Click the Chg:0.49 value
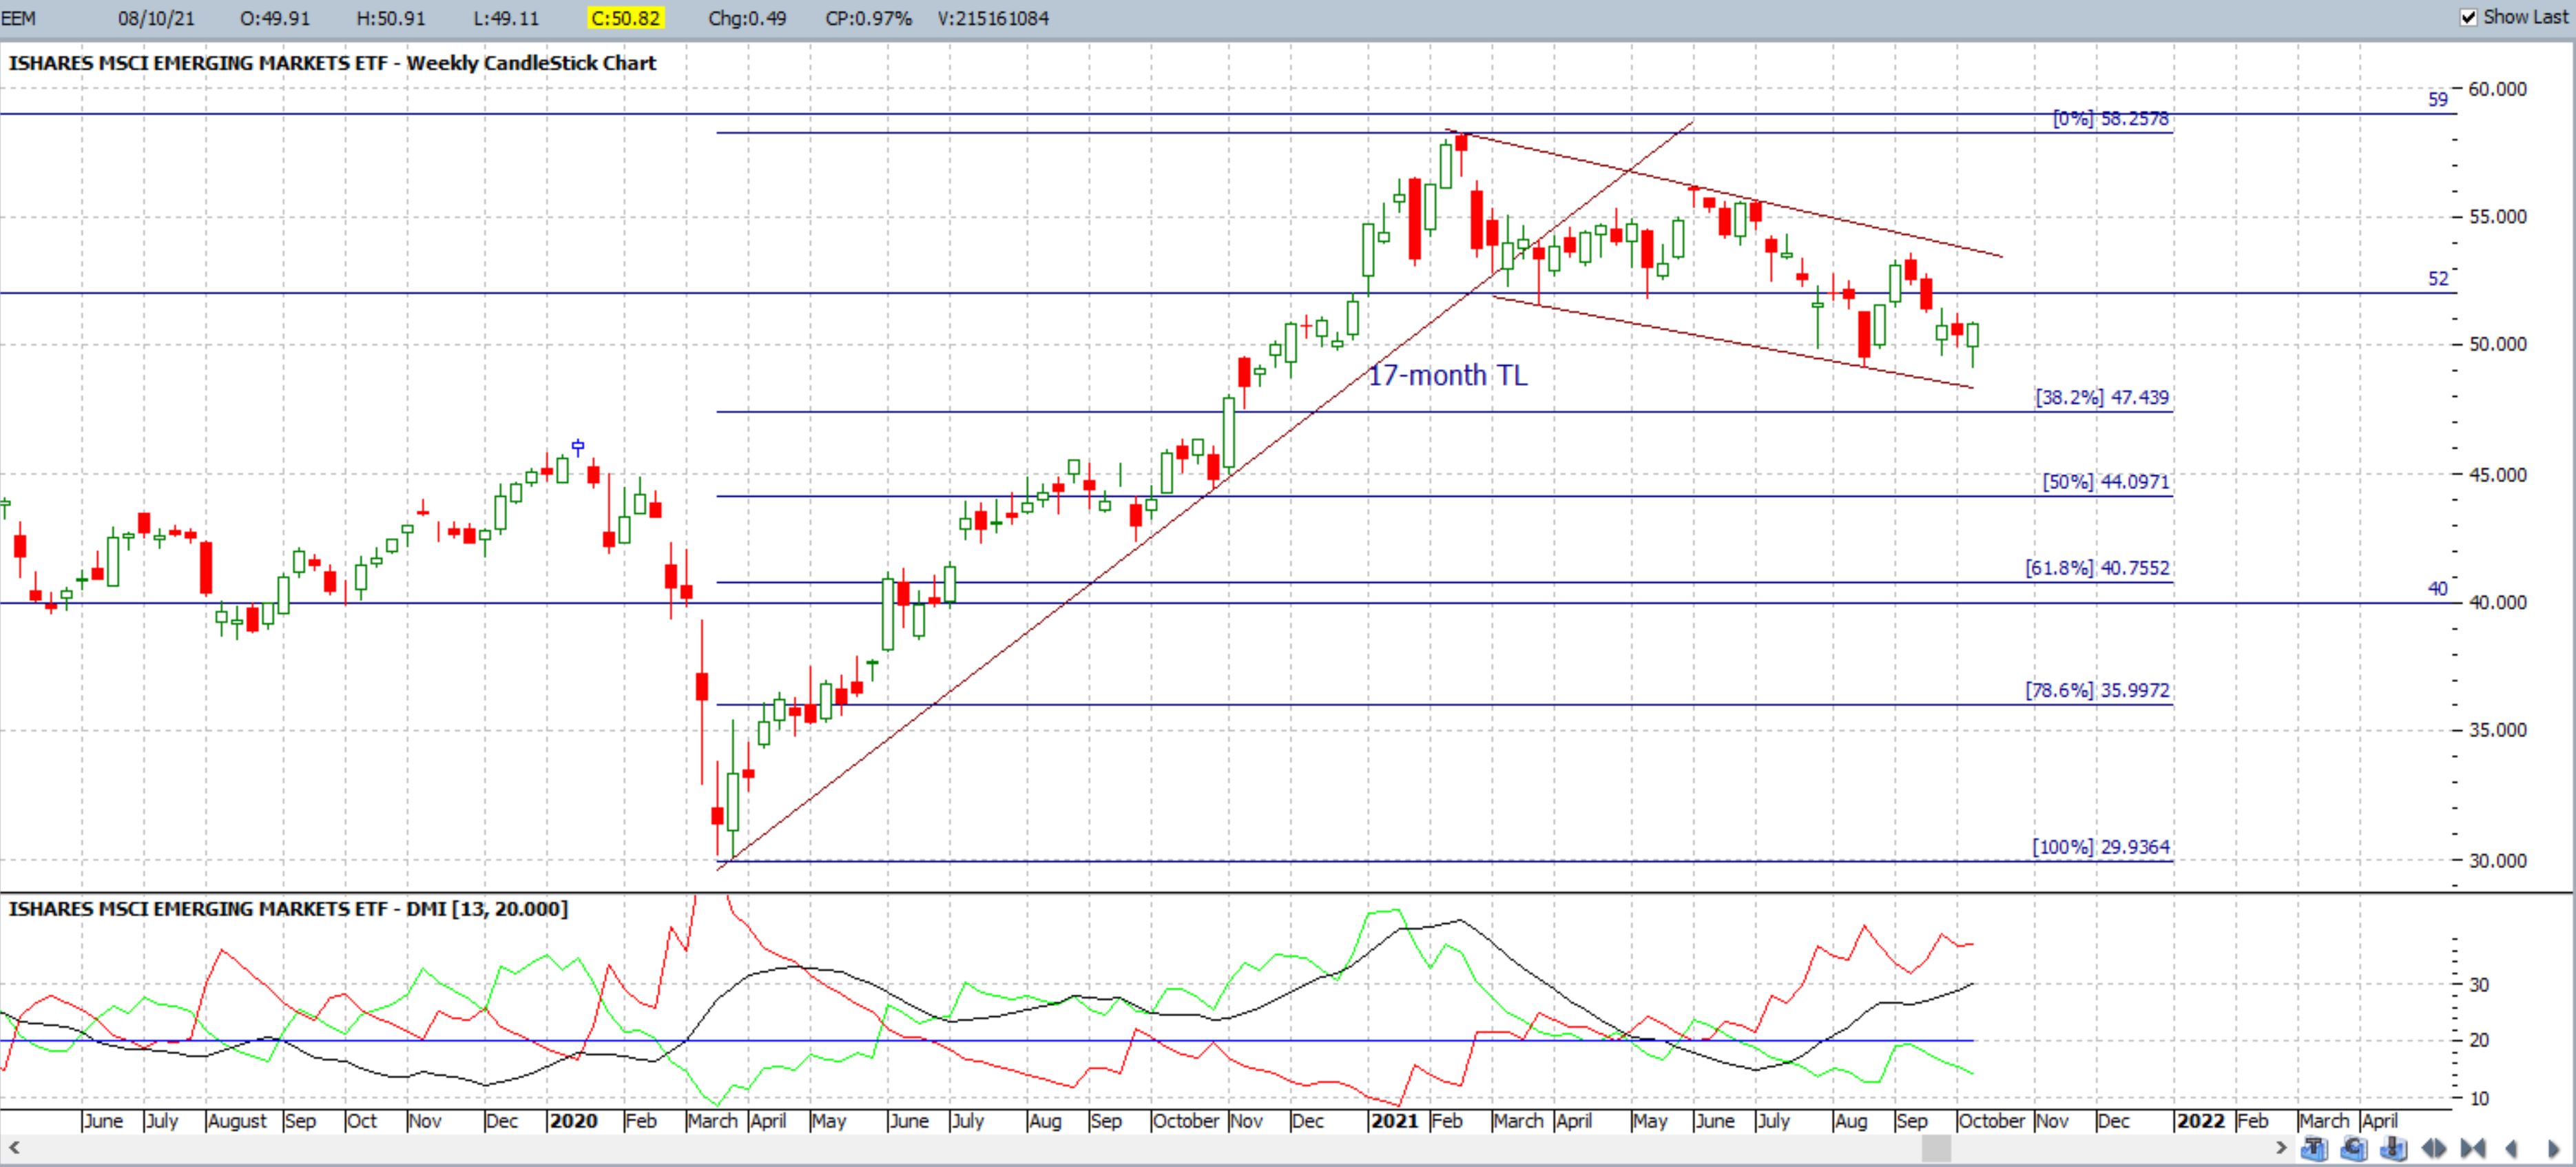 747,18
